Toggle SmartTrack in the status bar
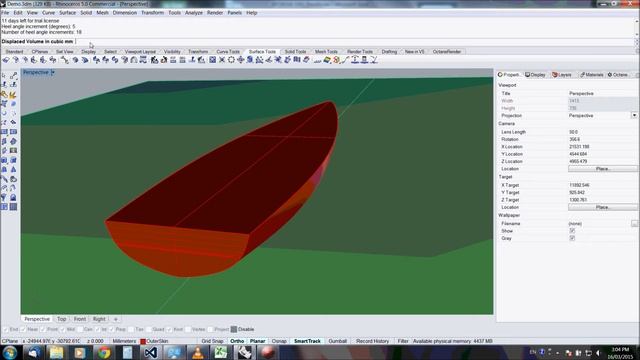Viewport: 640px width, 360px height. 307,341
